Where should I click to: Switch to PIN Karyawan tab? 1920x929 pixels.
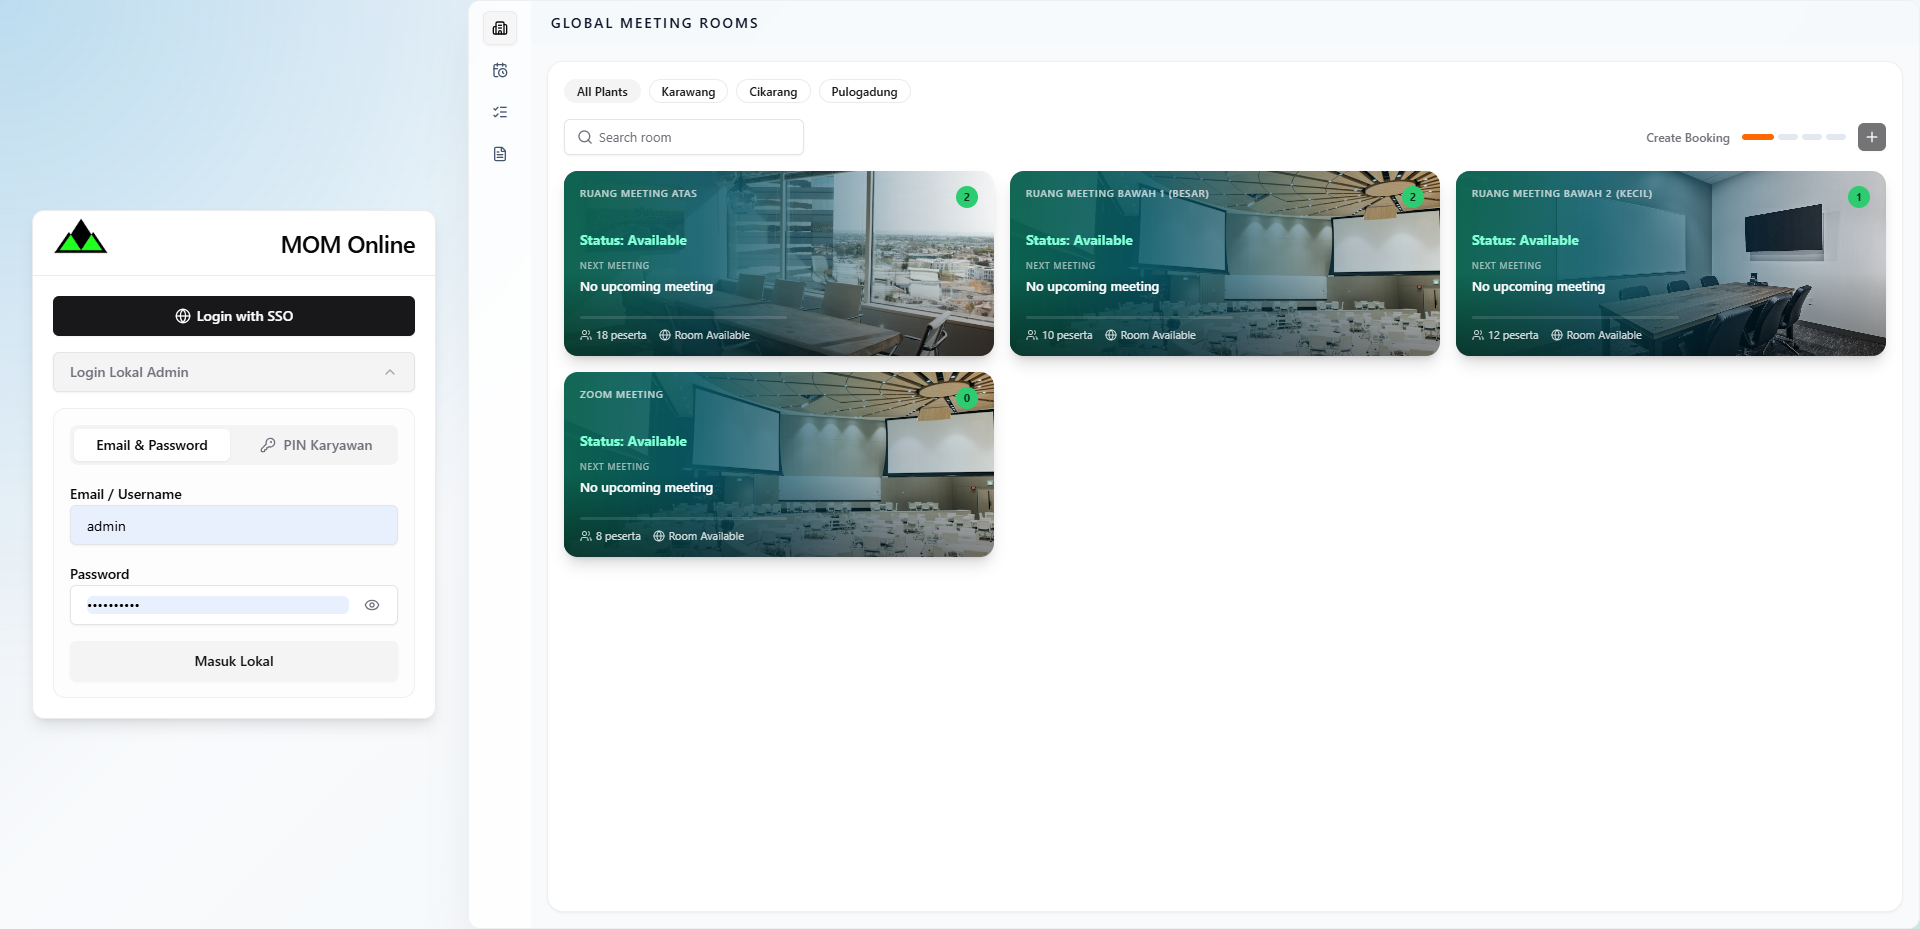point(316,445)
